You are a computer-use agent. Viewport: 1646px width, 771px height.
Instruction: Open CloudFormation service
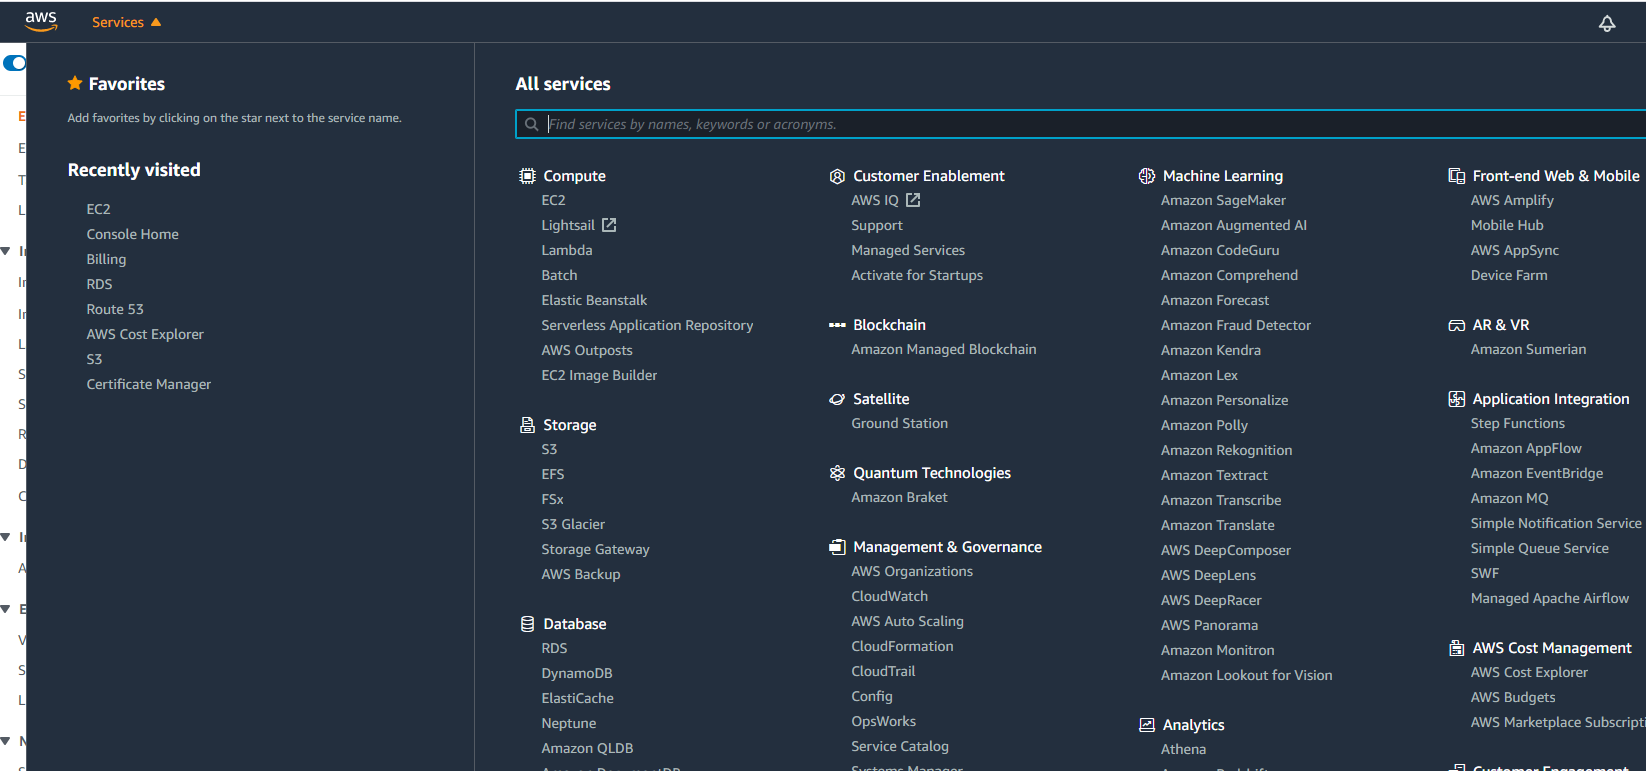click(x=902, y=646)
